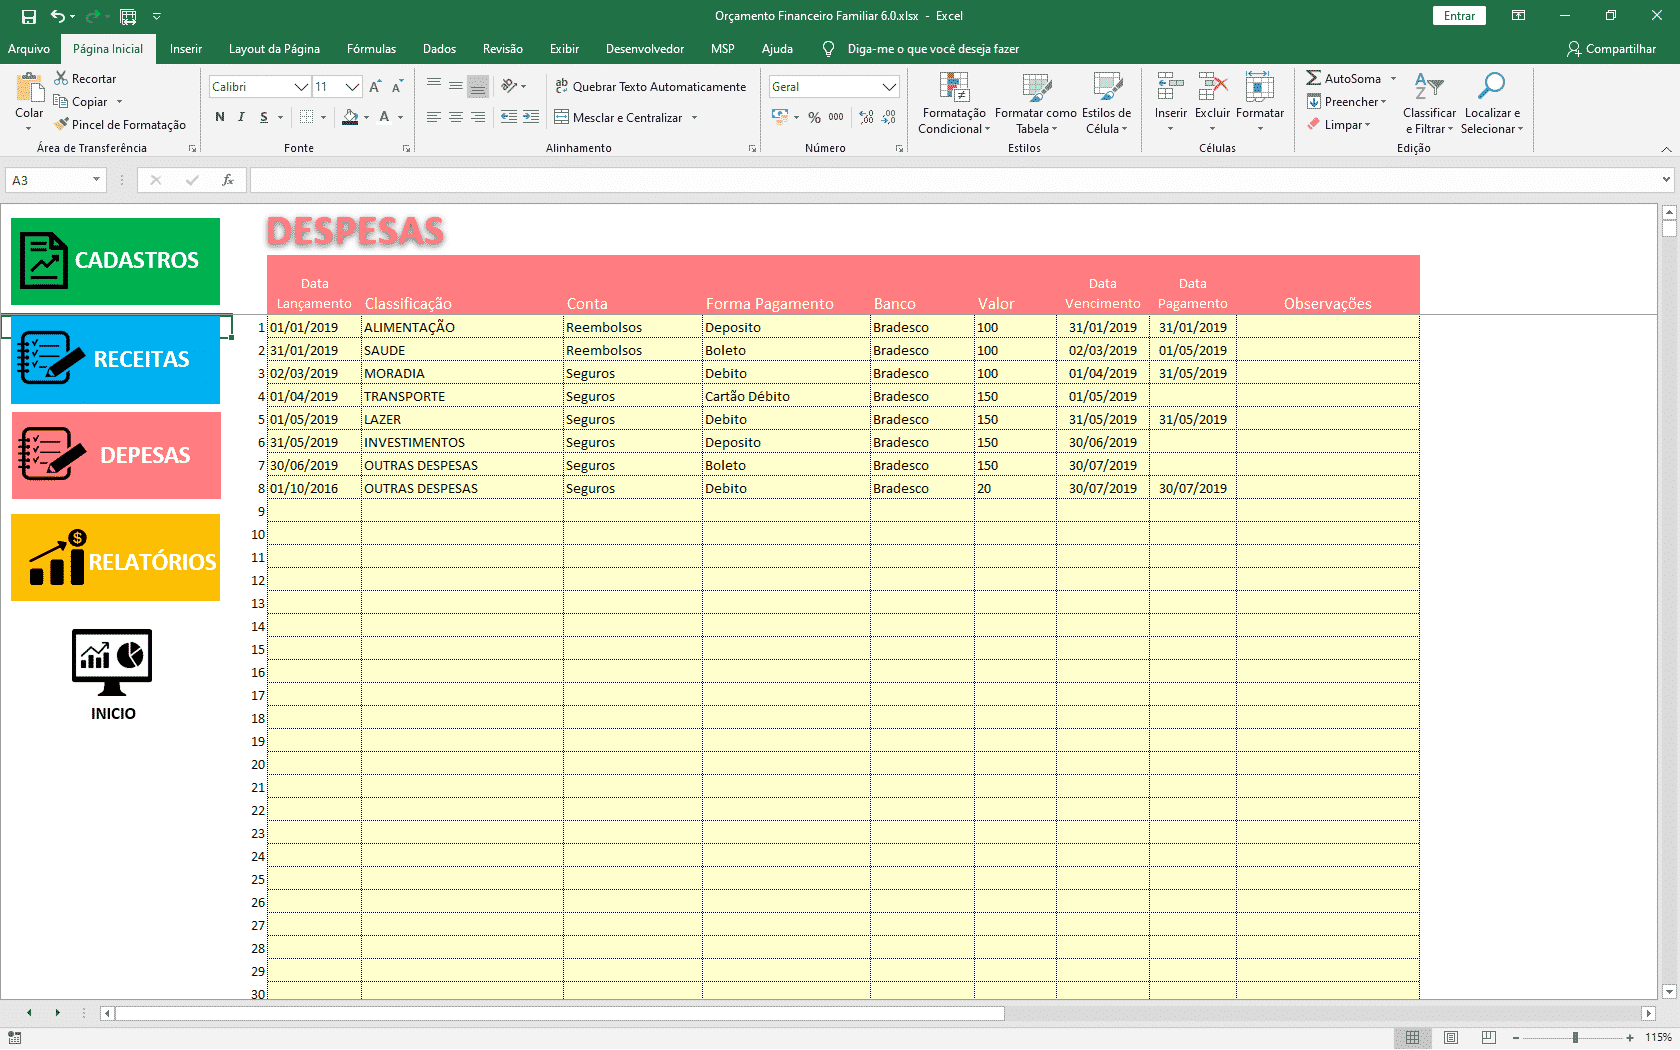The width and height of the screenshot is (1680, 1050).
Task: Toggle align text left
Action: 433,117
